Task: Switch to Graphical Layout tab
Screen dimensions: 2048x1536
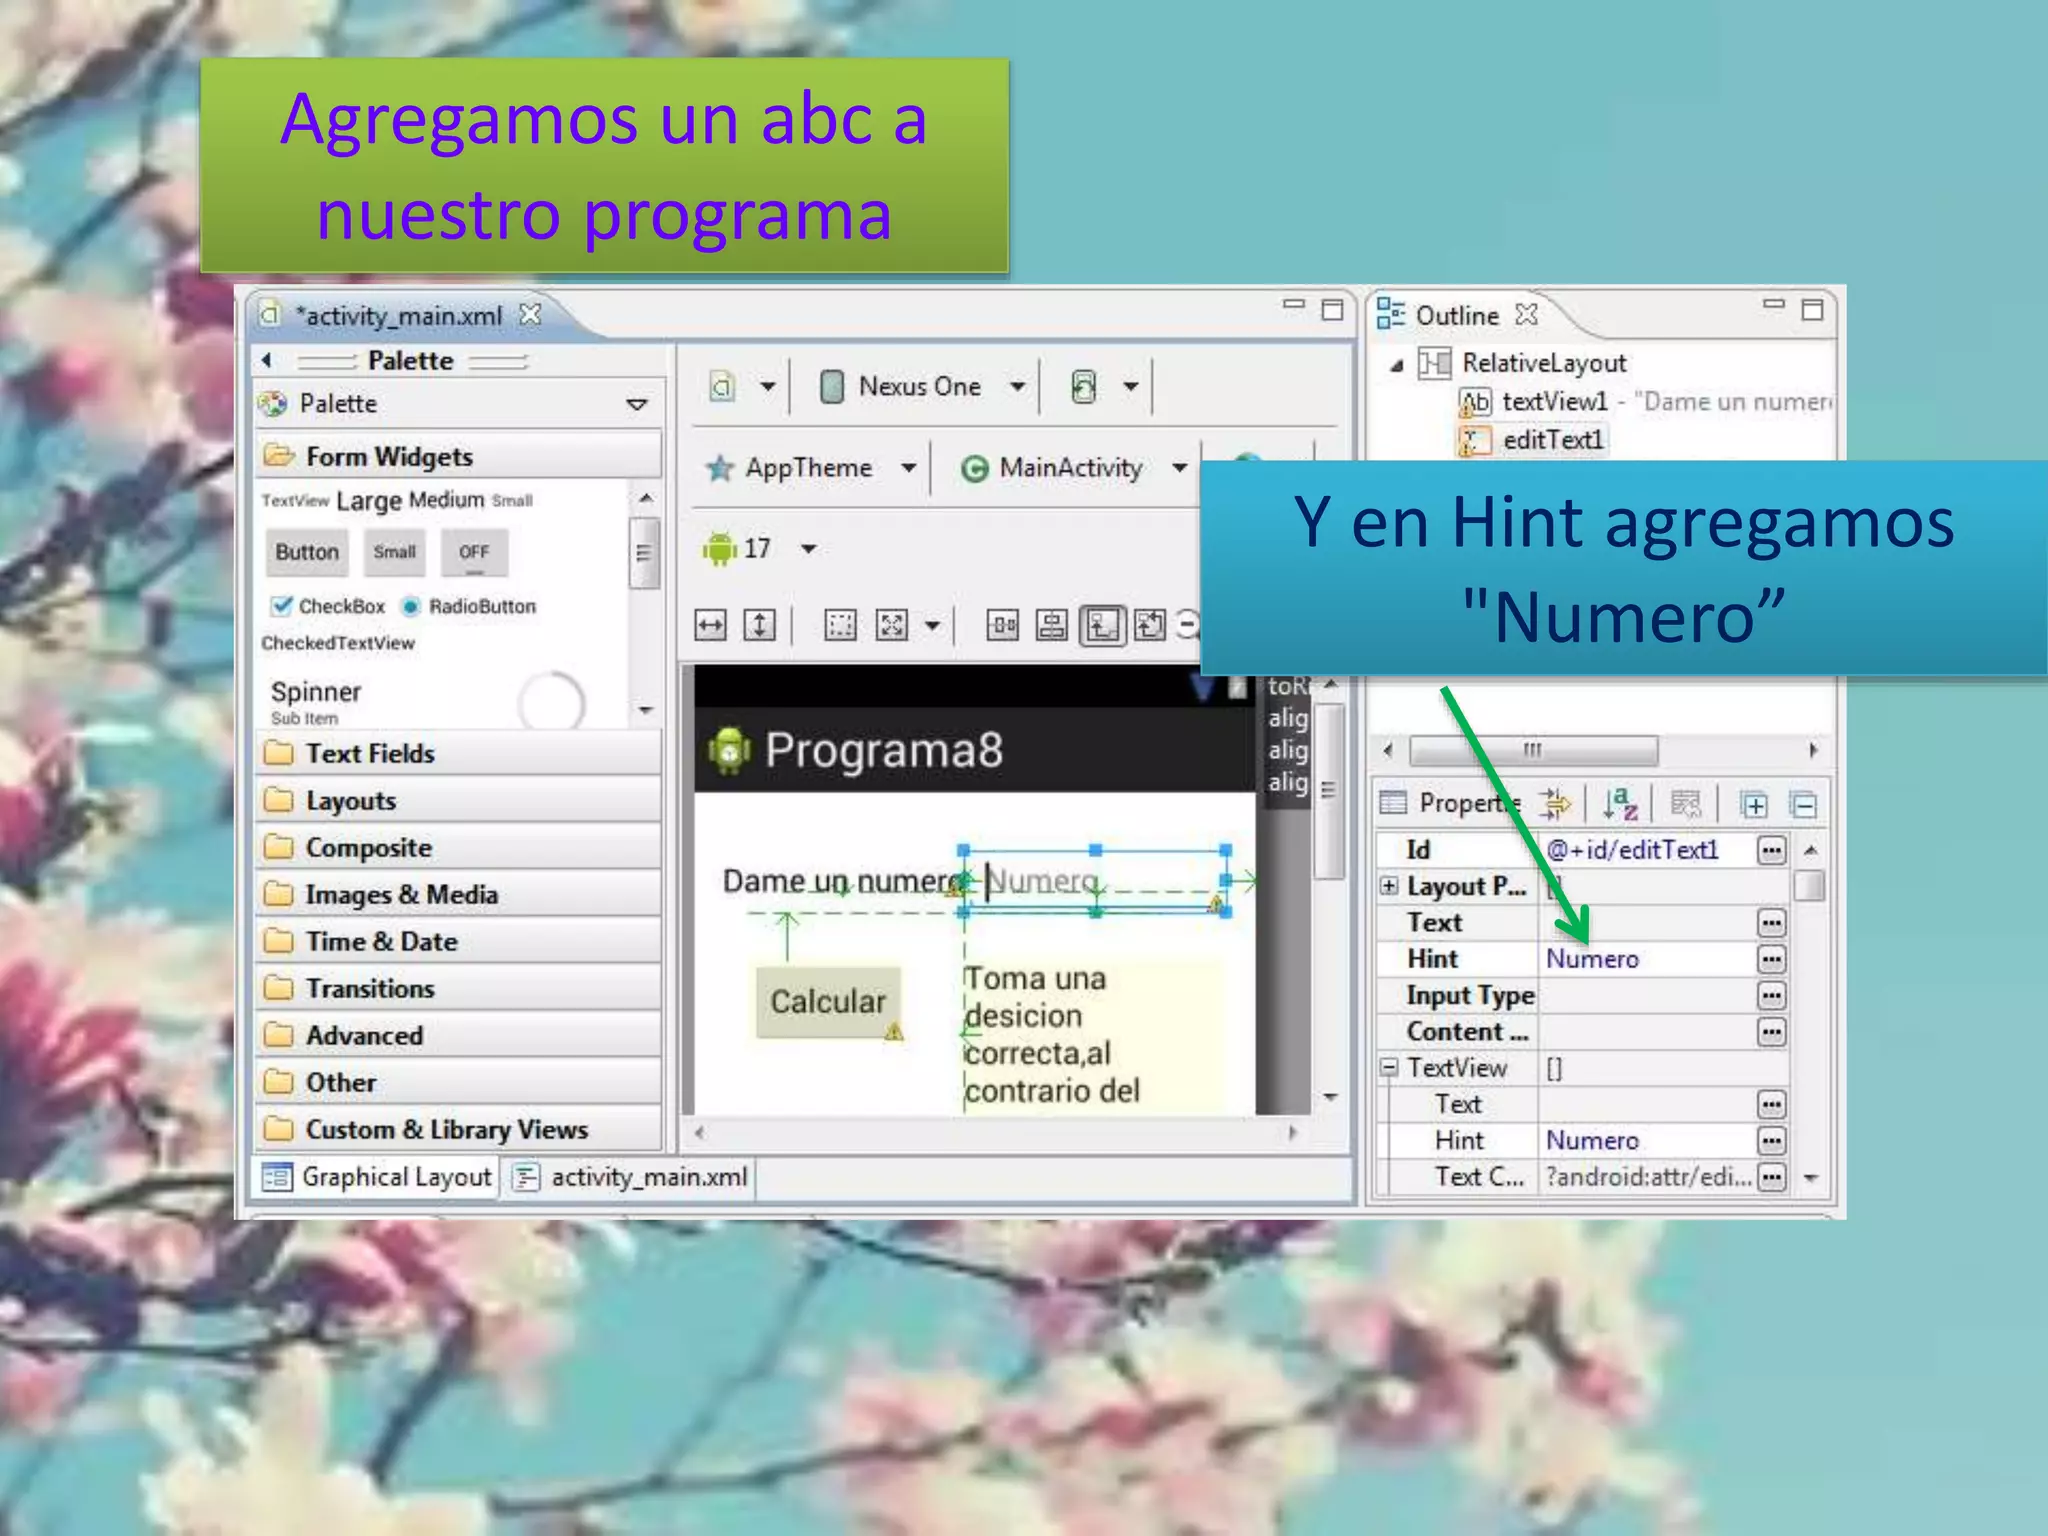Action: point(378,1177)
